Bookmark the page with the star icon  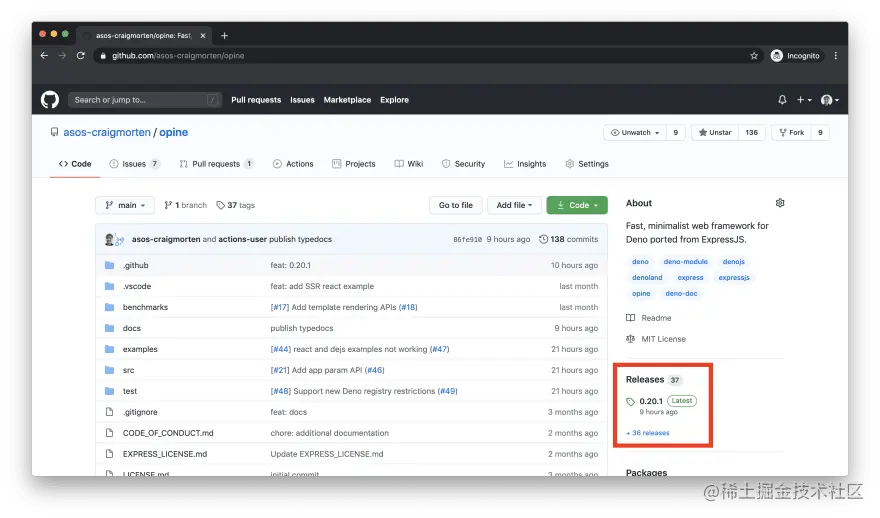point(754,56)
